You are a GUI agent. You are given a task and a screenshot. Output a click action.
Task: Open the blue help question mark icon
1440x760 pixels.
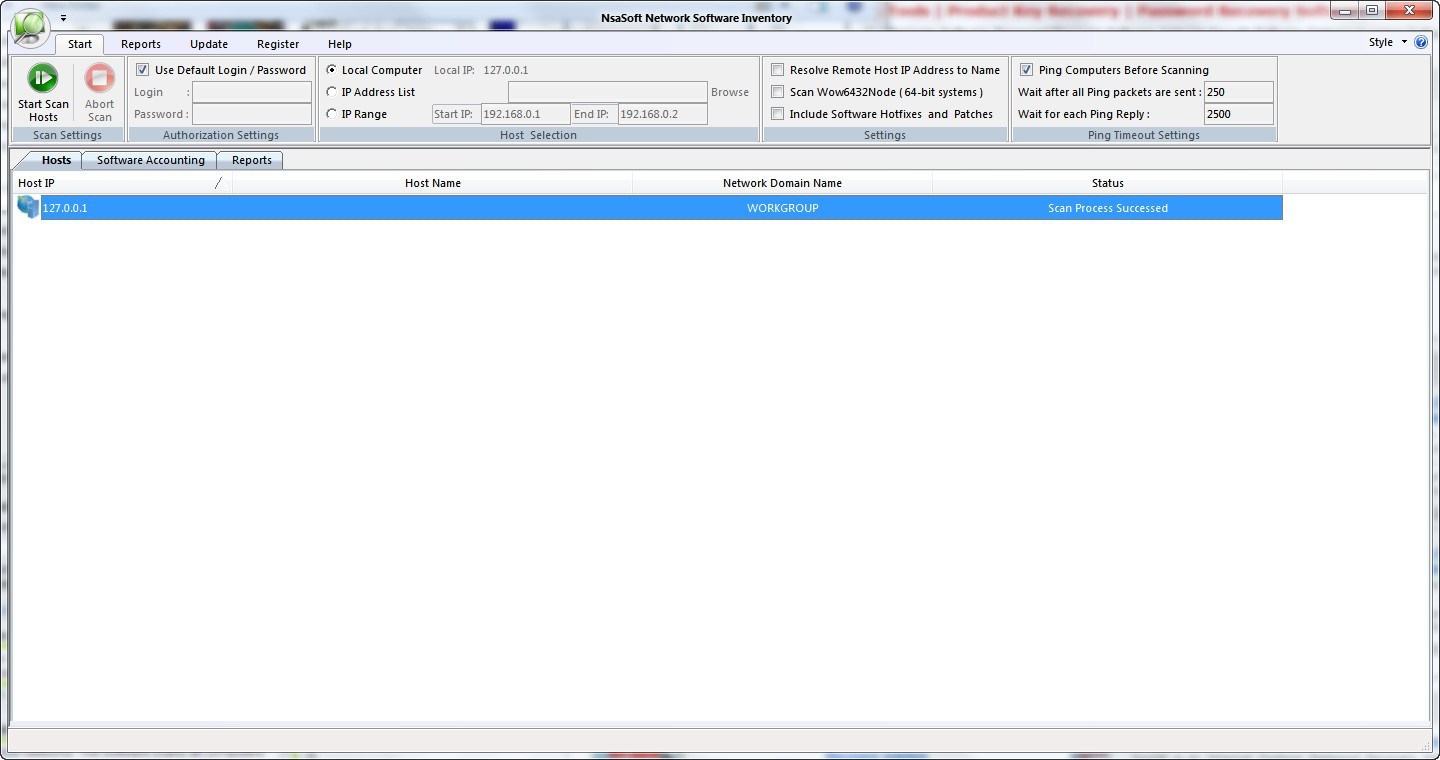click(x=1421, y=42)
